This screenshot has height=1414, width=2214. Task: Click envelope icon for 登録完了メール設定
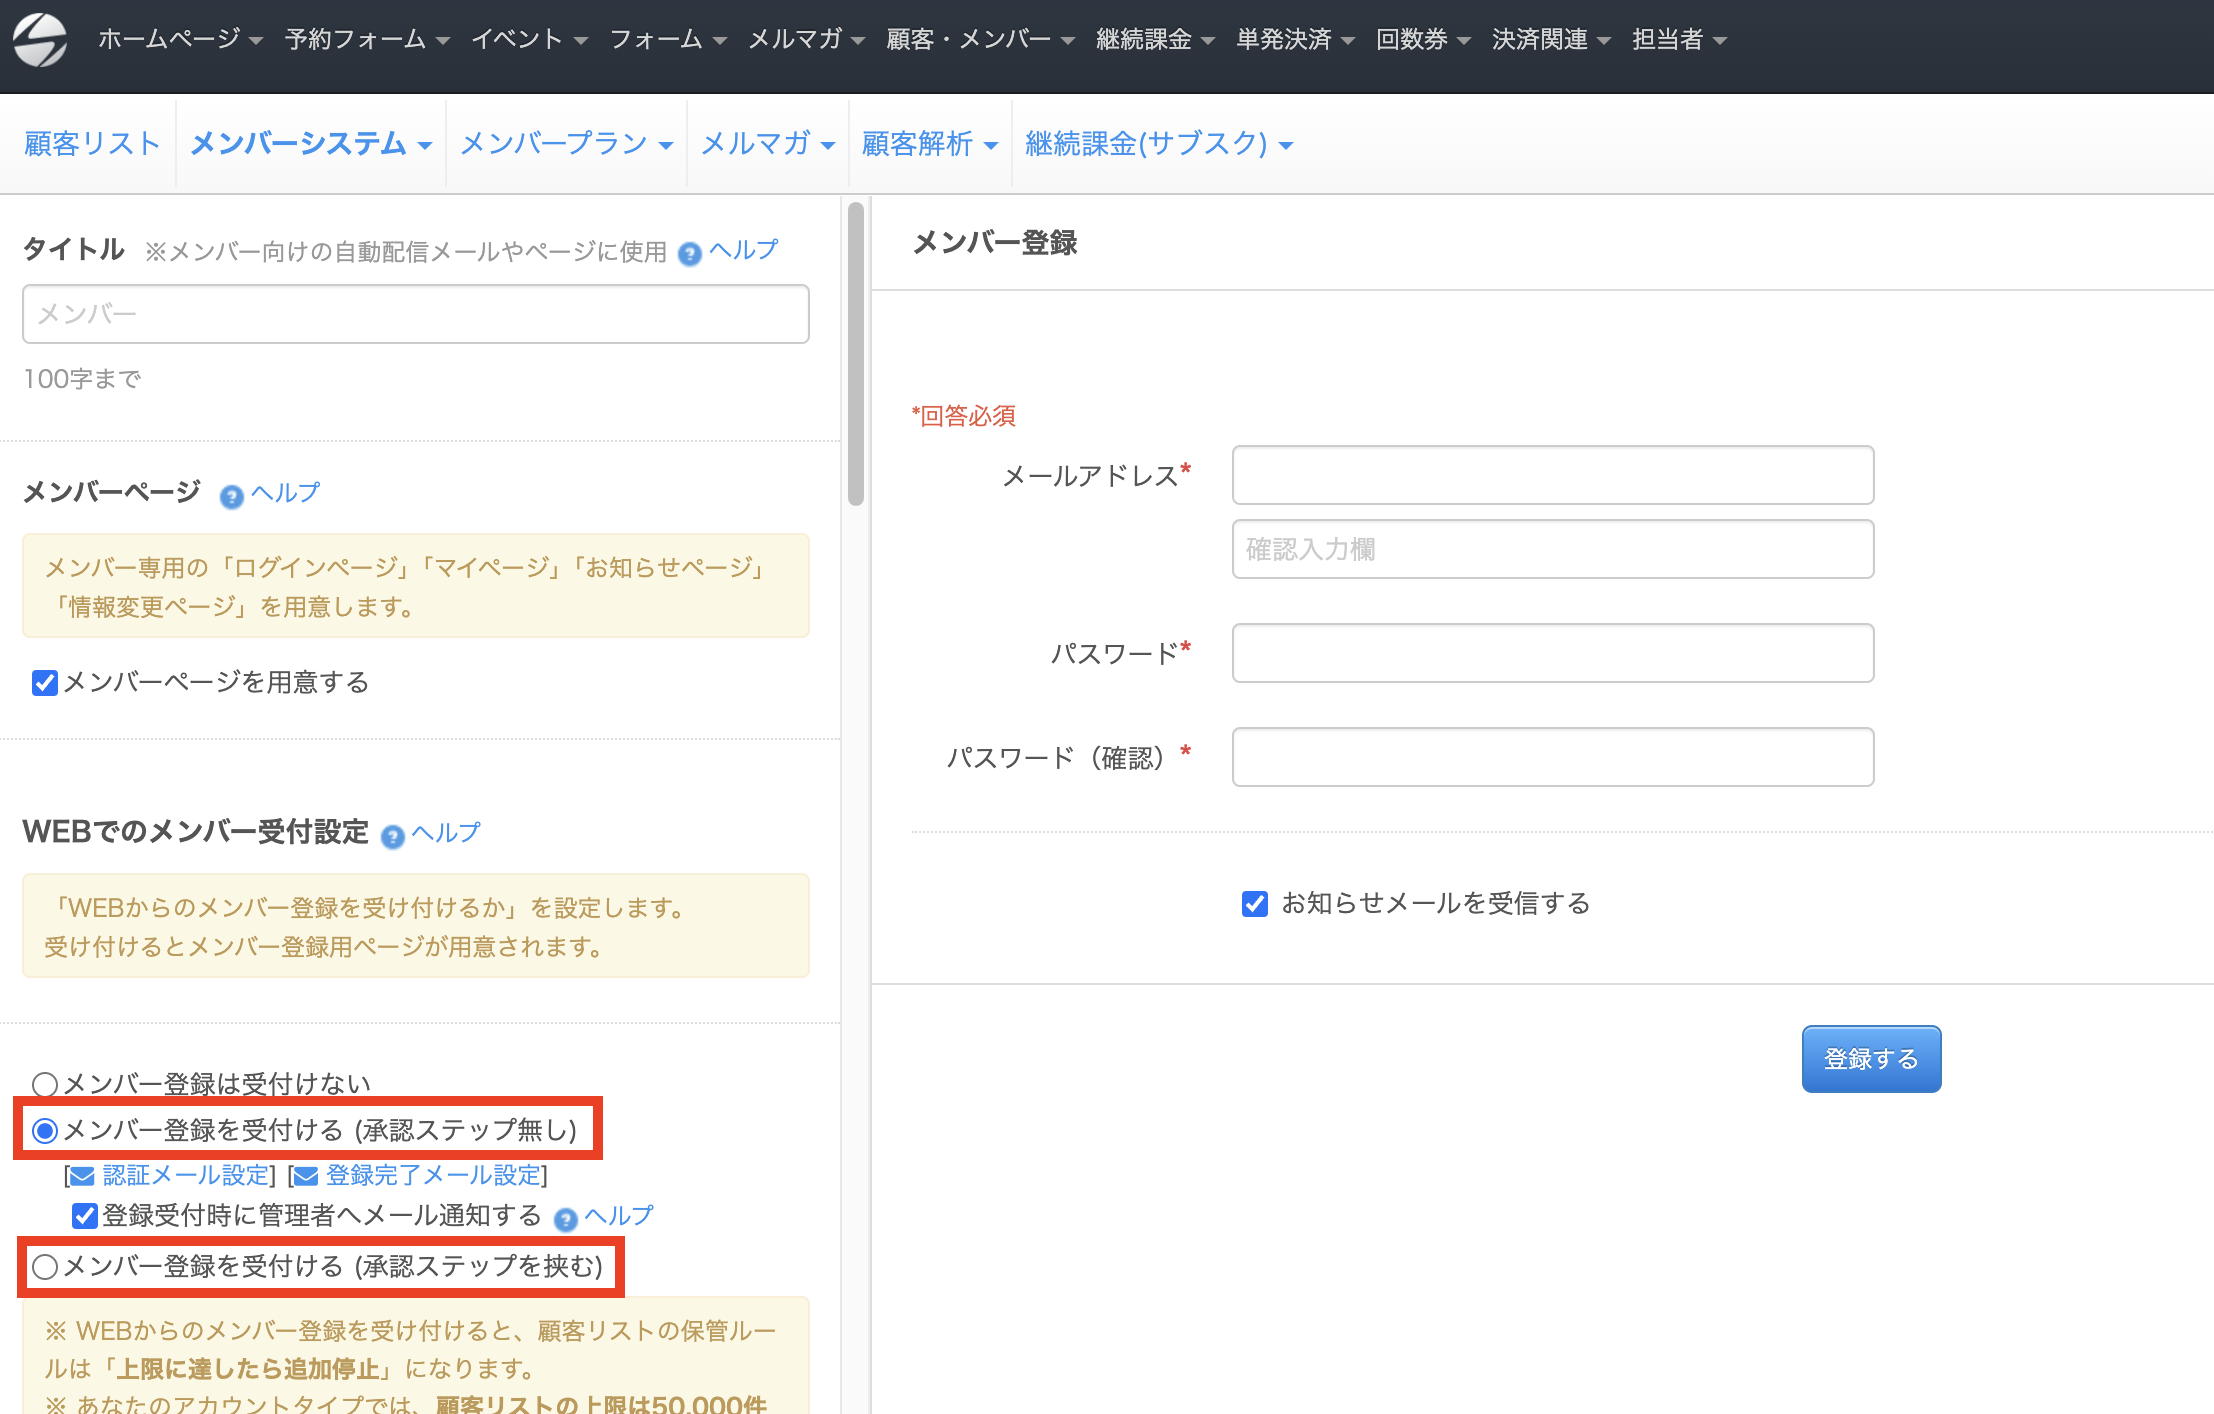pos(305,1176)
